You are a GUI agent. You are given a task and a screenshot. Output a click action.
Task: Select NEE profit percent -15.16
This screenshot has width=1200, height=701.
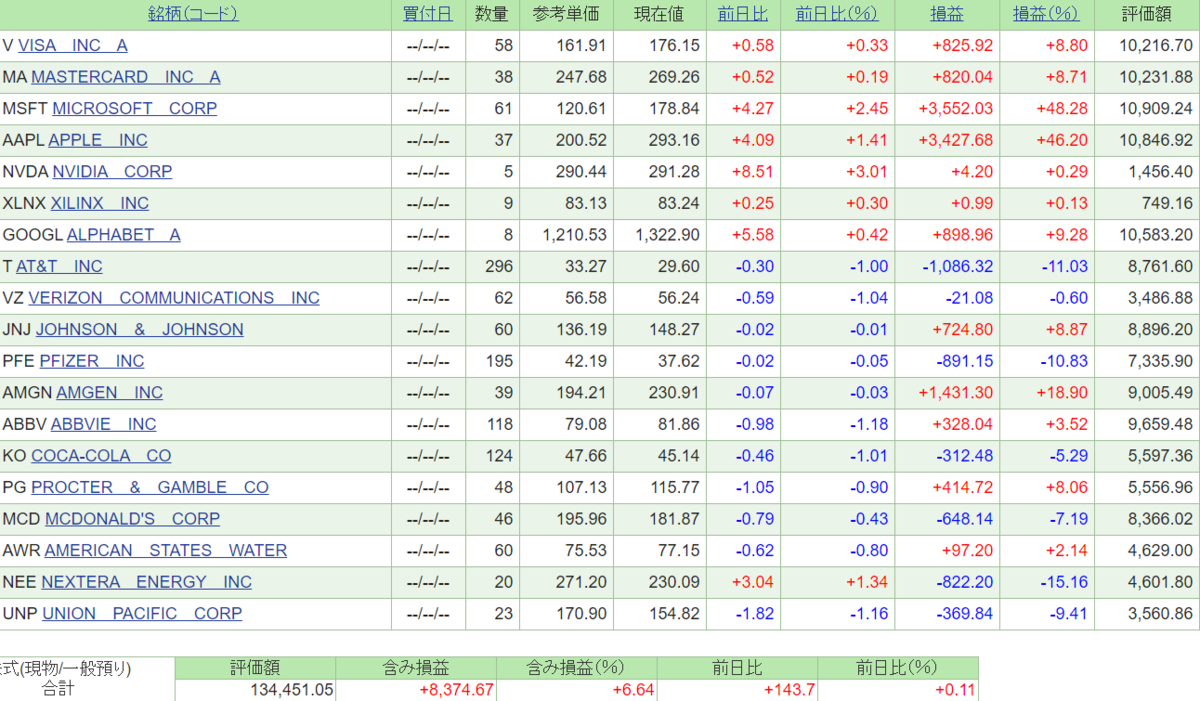(x=1063, y=582)
